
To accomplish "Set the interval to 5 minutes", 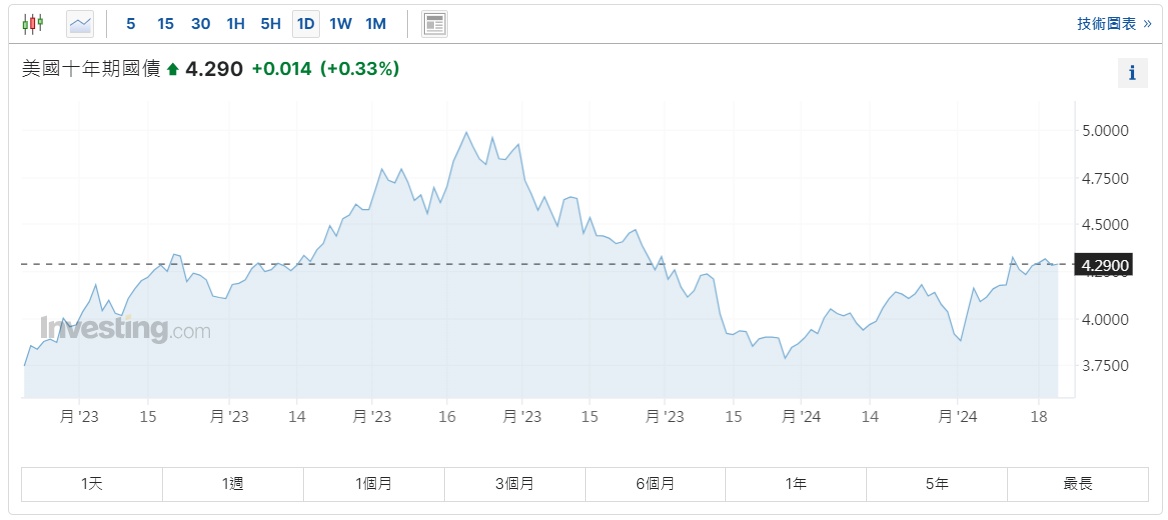I will (131, 24).
